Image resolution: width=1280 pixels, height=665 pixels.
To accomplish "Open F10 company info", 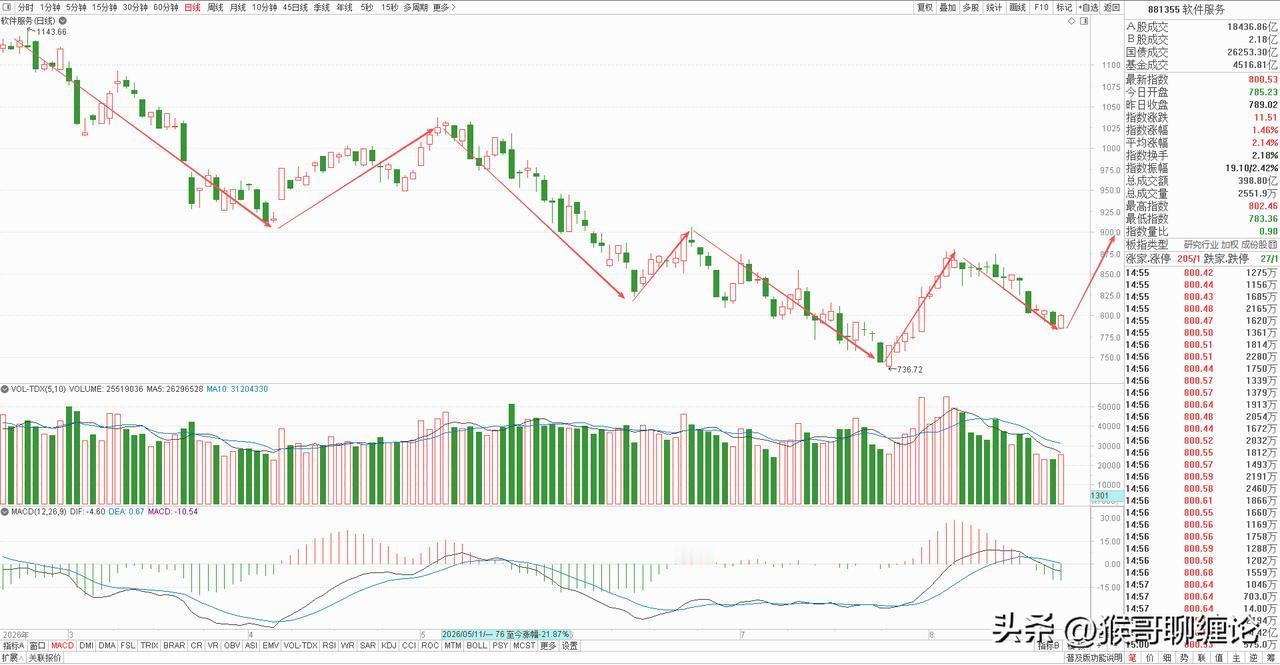I will (1041, 7).
